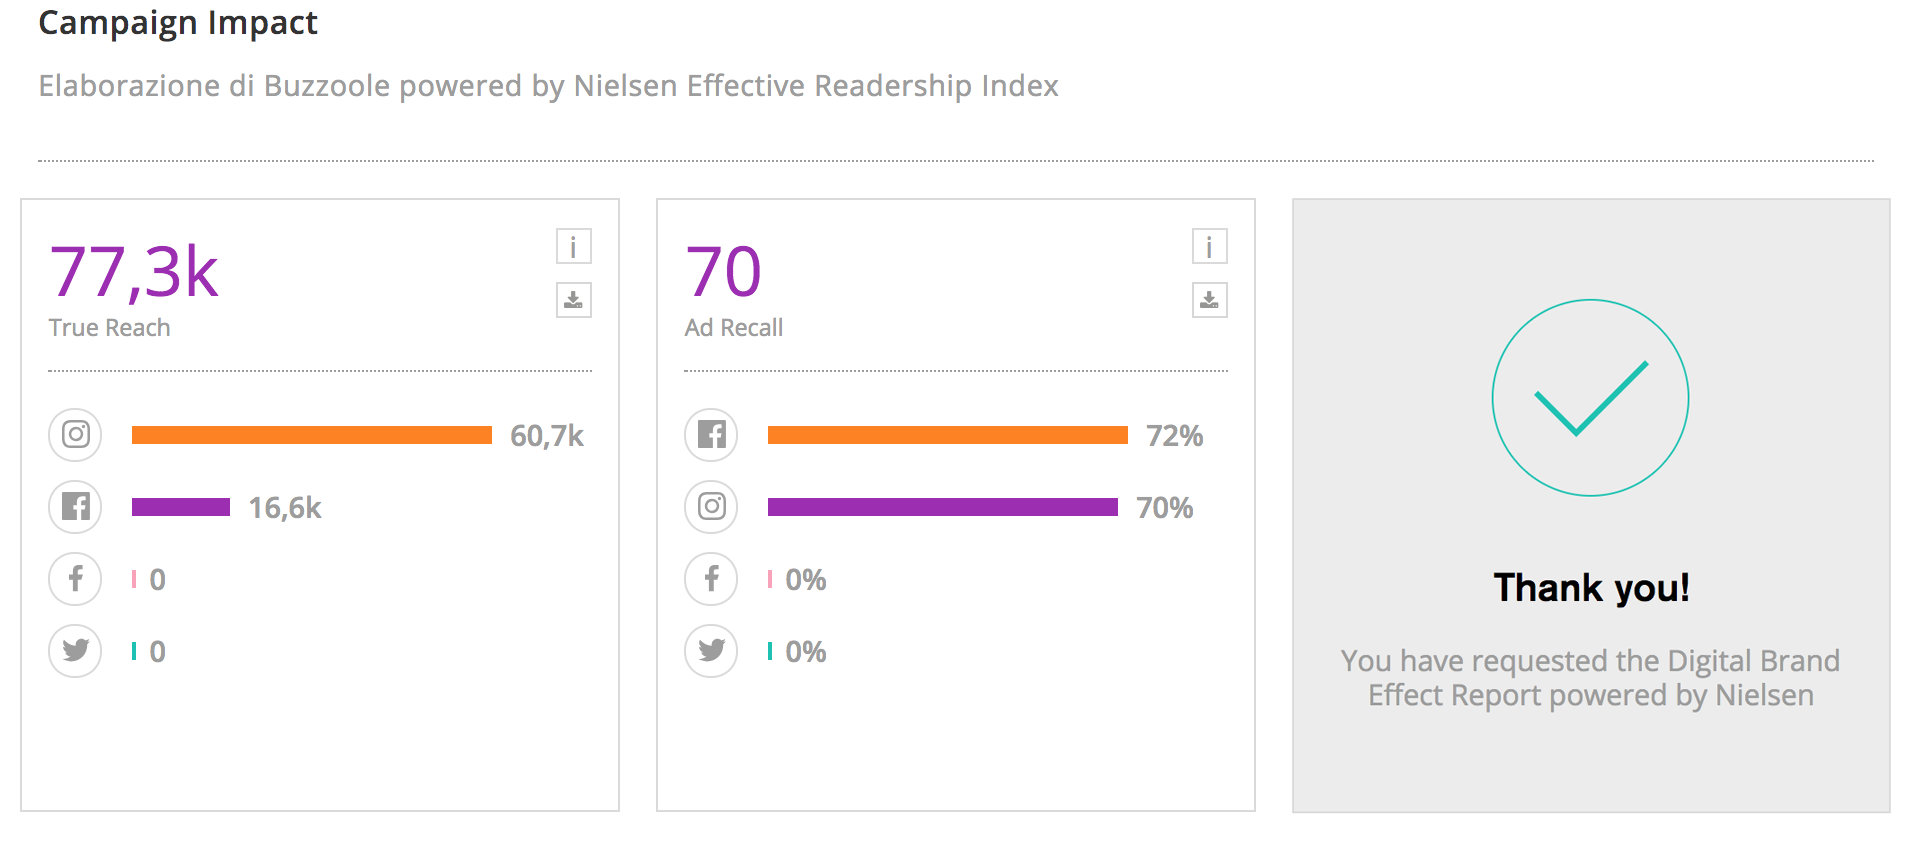Click Instagram icon in True Reach card
1914x850 pixels.
pyautogui.click(x=76, y=435)
